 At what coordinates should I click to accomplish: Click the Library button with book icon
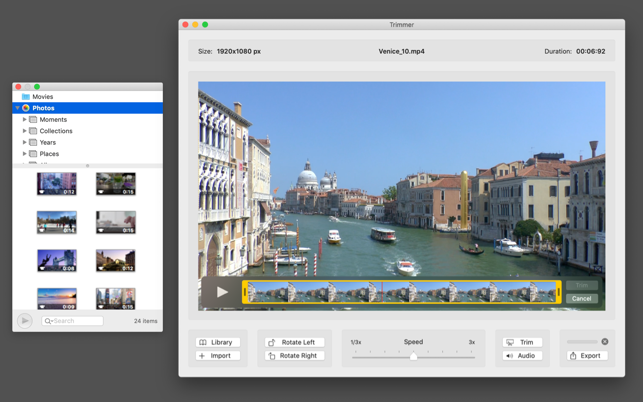pyautogui.click(x=217, y=342)
